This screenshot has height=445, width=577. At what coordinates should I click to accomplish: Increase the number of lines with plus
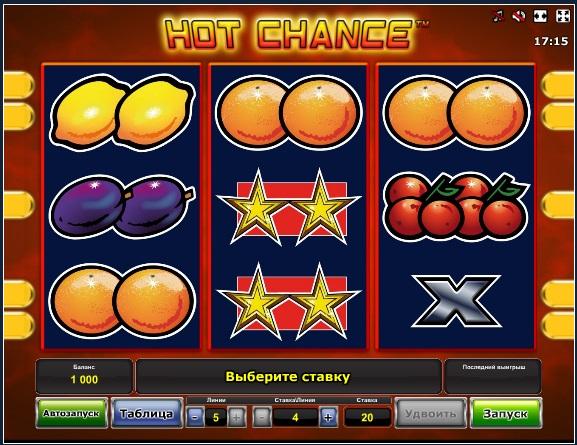click(236, 417)
